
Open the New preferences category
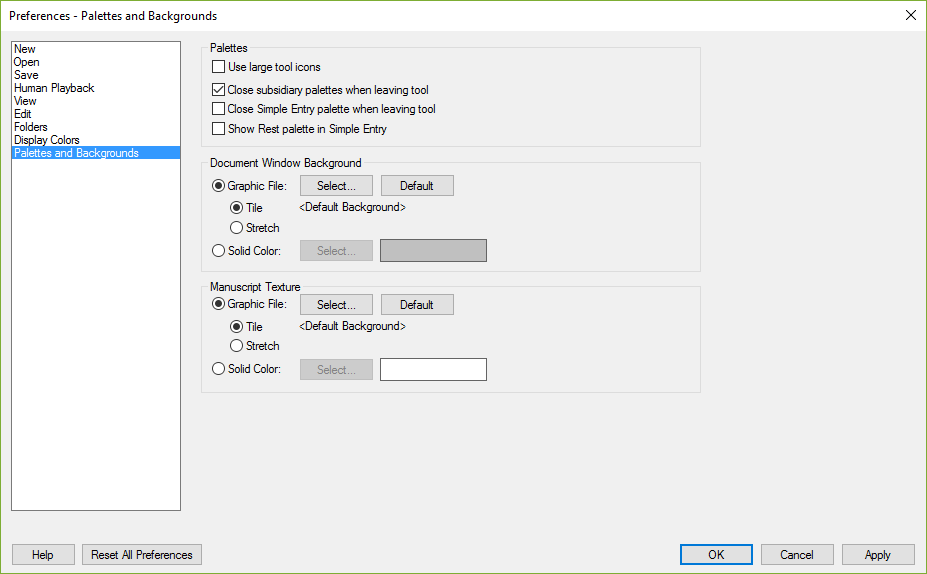point(96,49)
